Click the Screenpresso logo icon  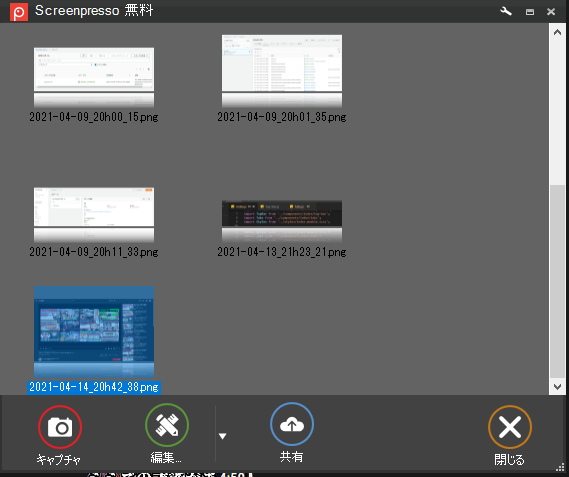[x=19, y=12]
